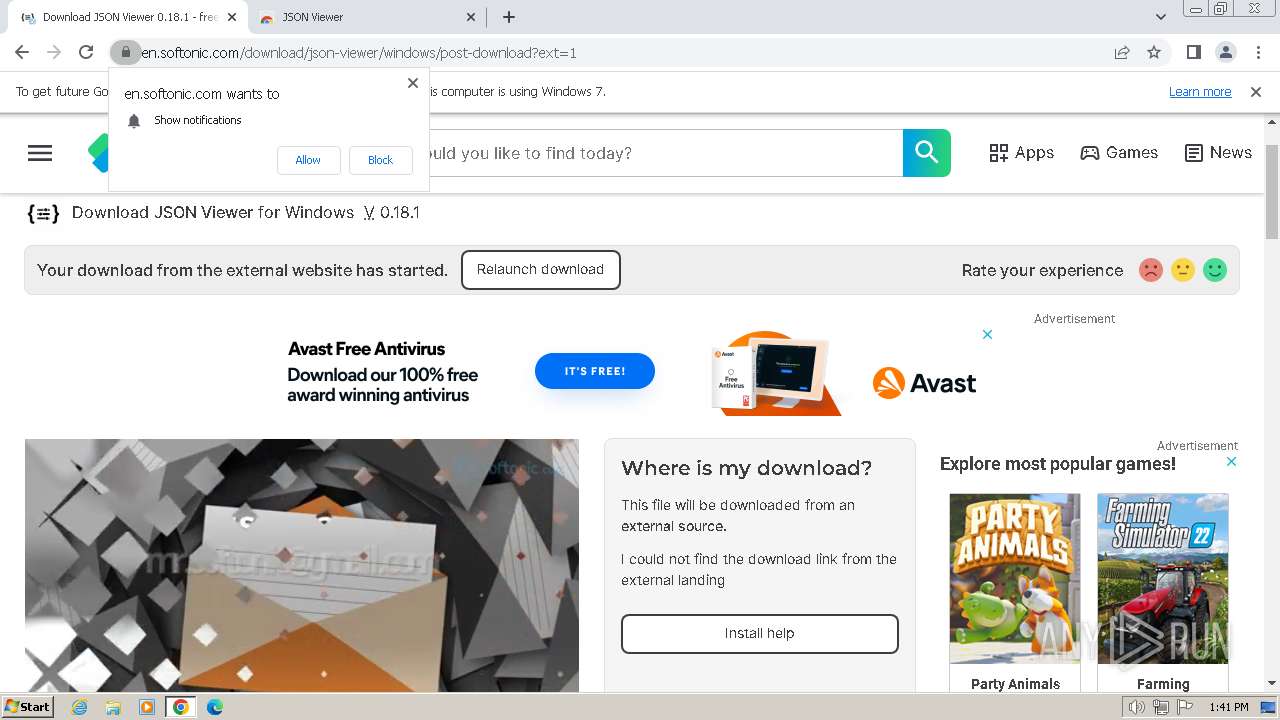Viewport: 1280px width, 720px height.
Task: Open Chrome profile avatar menu
Action: [1225, 52]
